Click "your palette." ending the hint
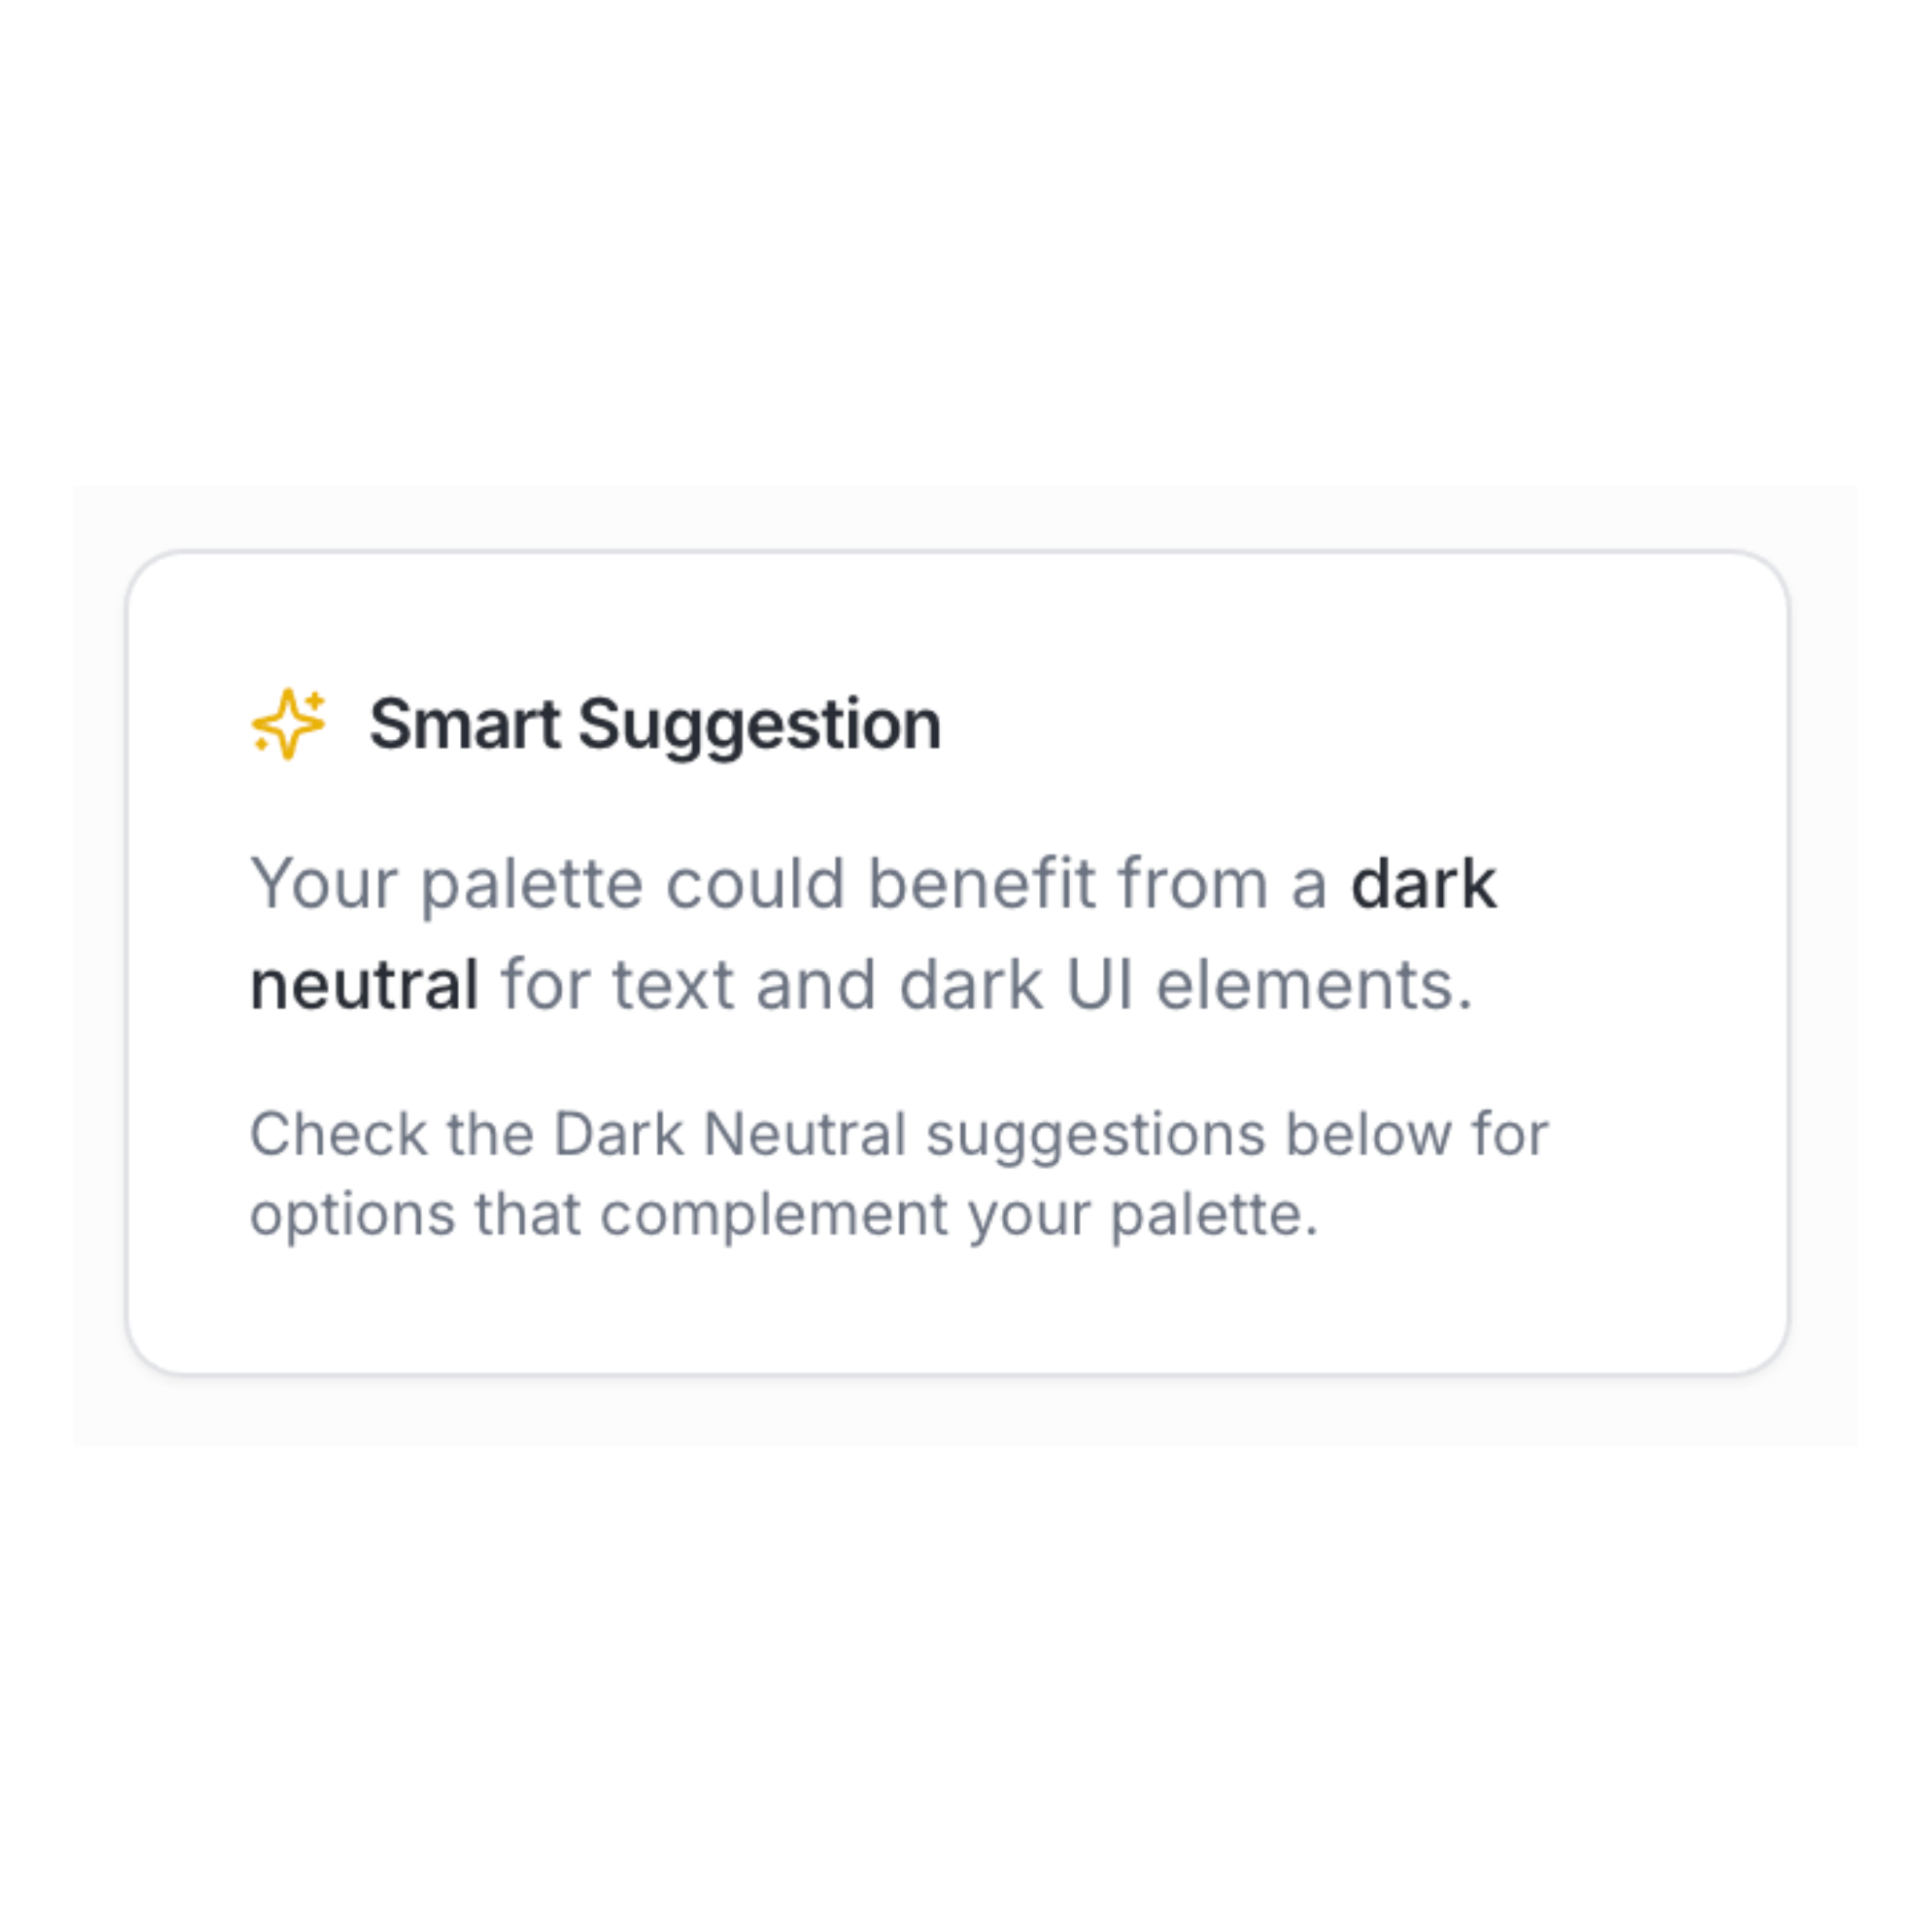 [1143, 1214]
